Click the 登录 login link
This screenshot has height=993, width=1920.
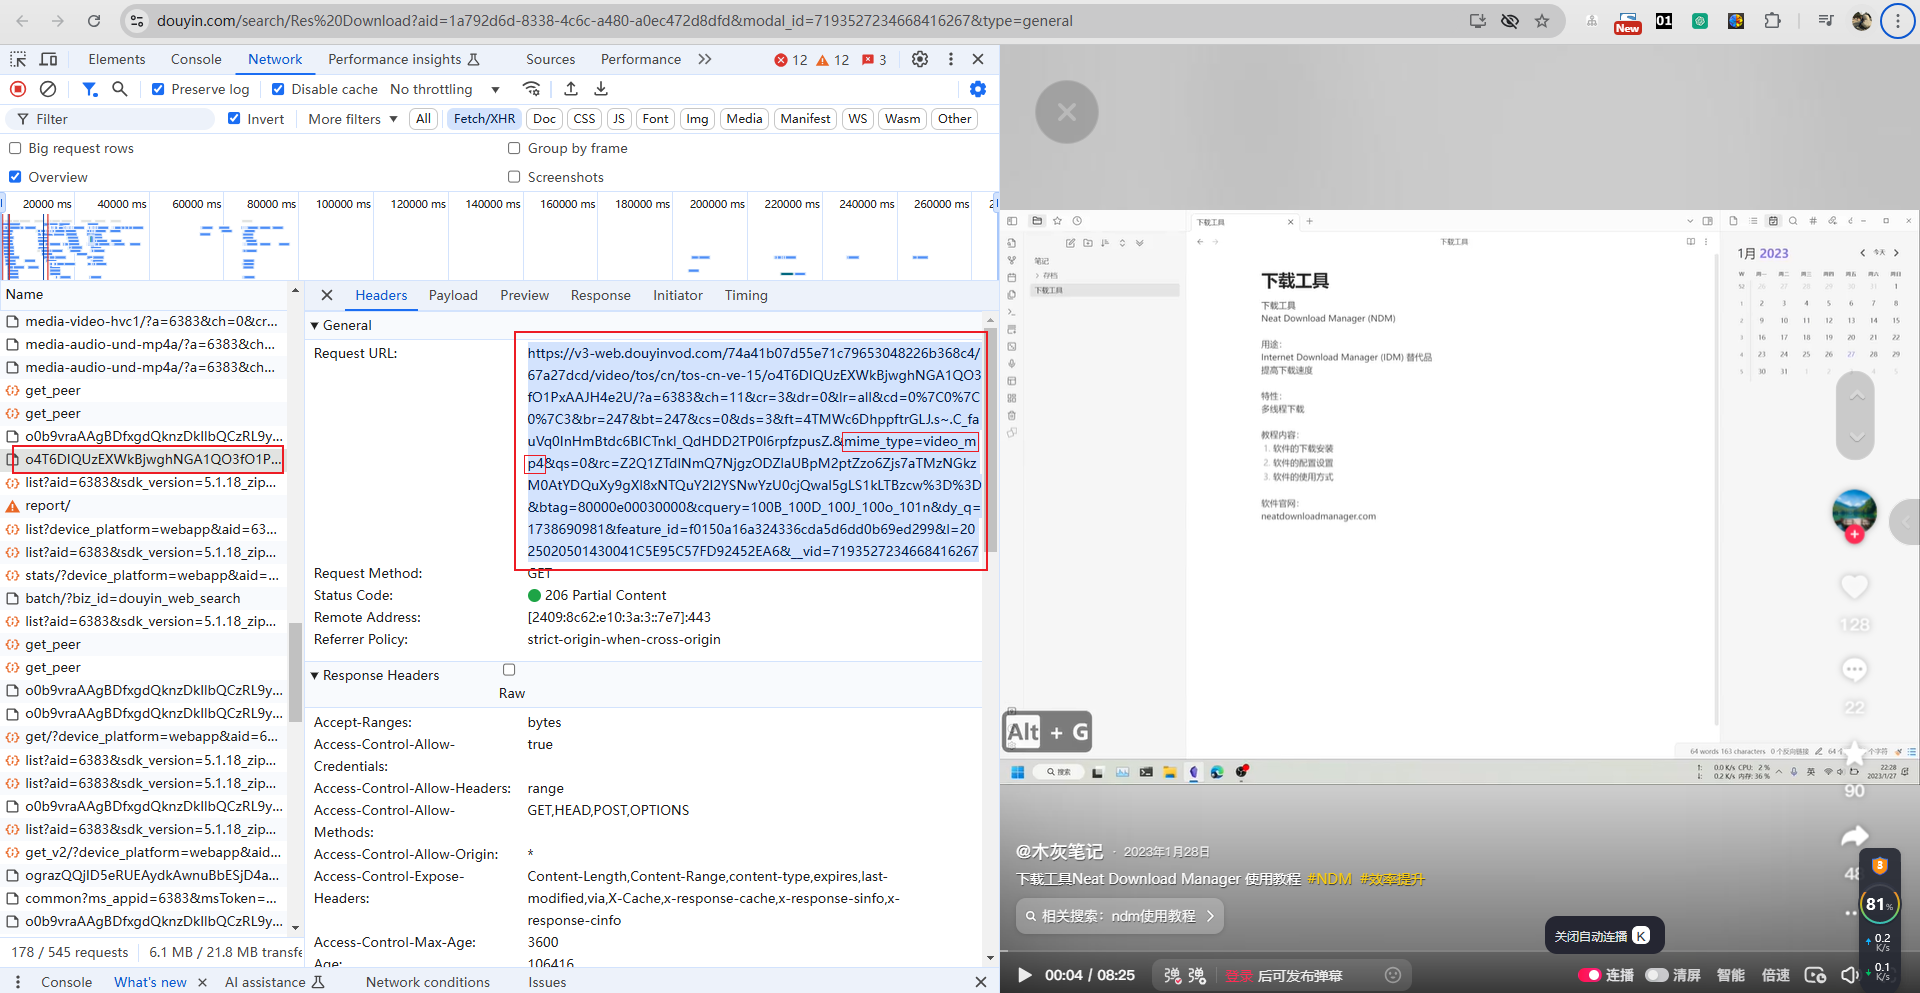[1240, 976]
